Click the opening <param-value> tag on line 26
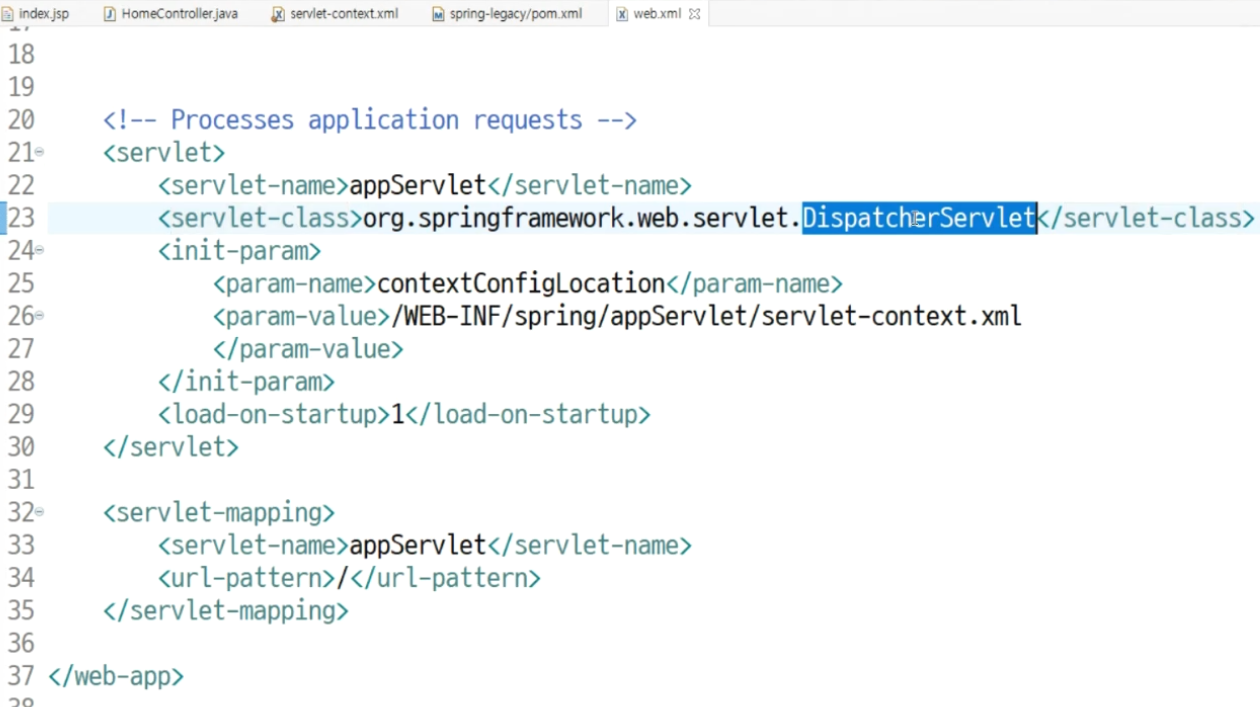 tap(301, 316)
